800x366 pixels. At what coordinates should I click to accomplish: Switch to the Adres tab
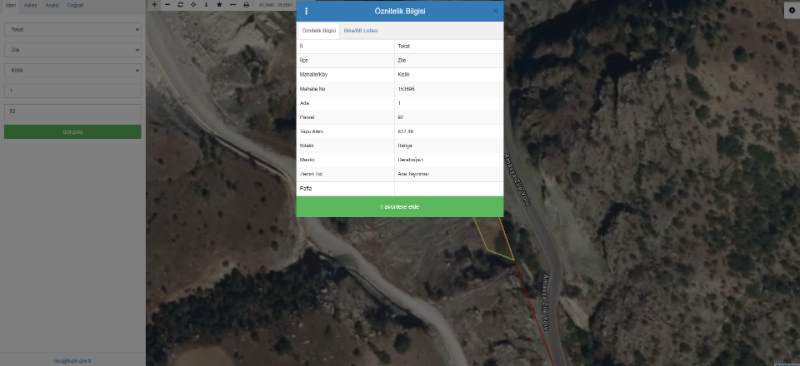[31, 5]
